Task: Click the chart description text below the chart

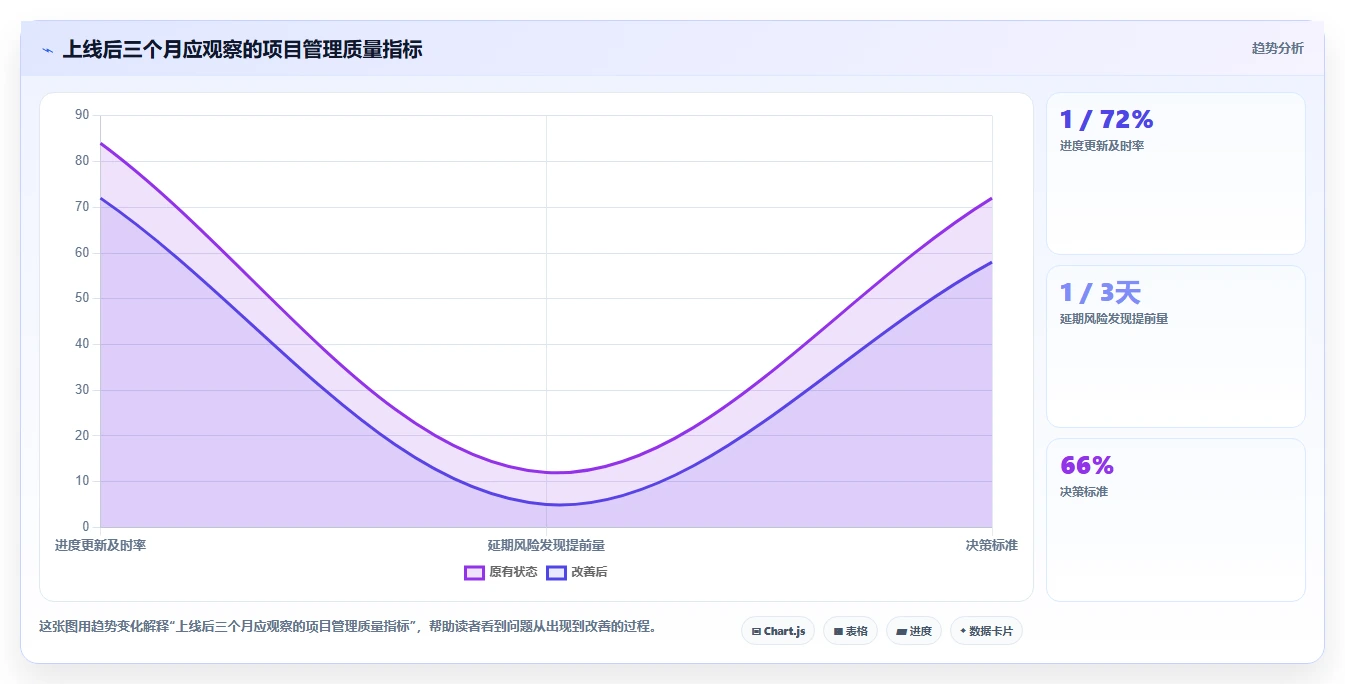Action: (347, 627)
